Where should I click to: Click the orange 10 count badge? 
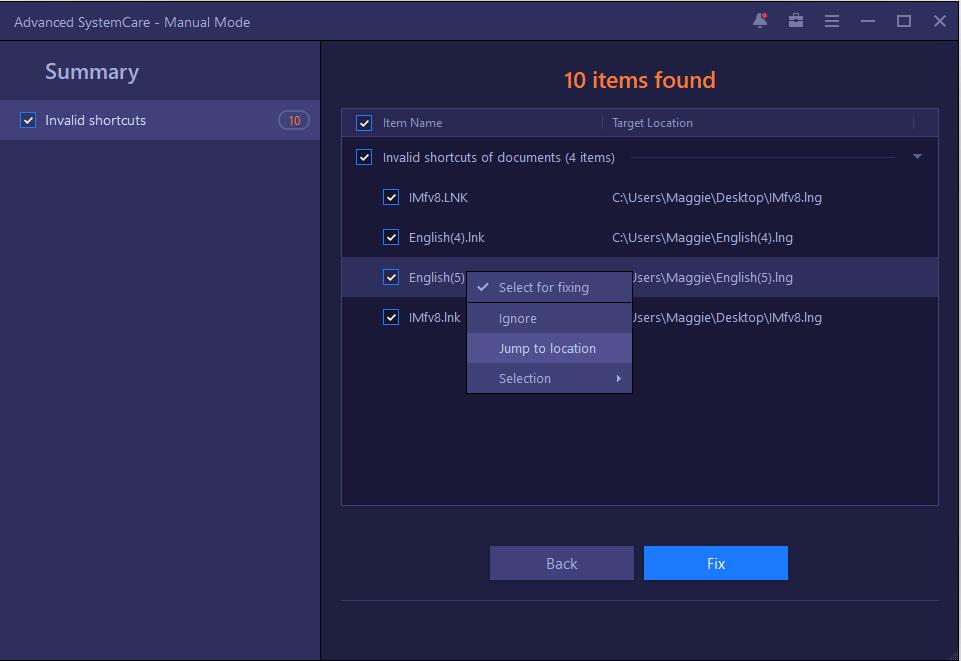(x=294, y=120)
